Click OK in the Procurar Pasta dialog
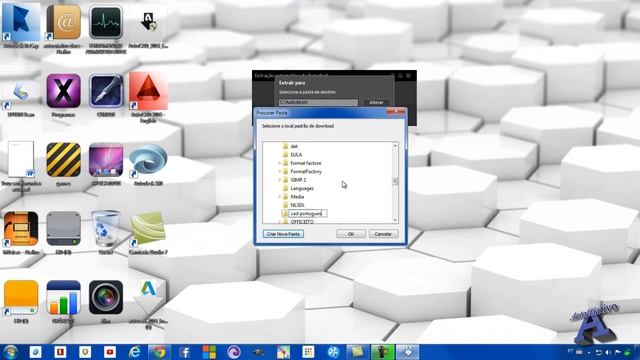The image size is (640, 360). [351, 234]
